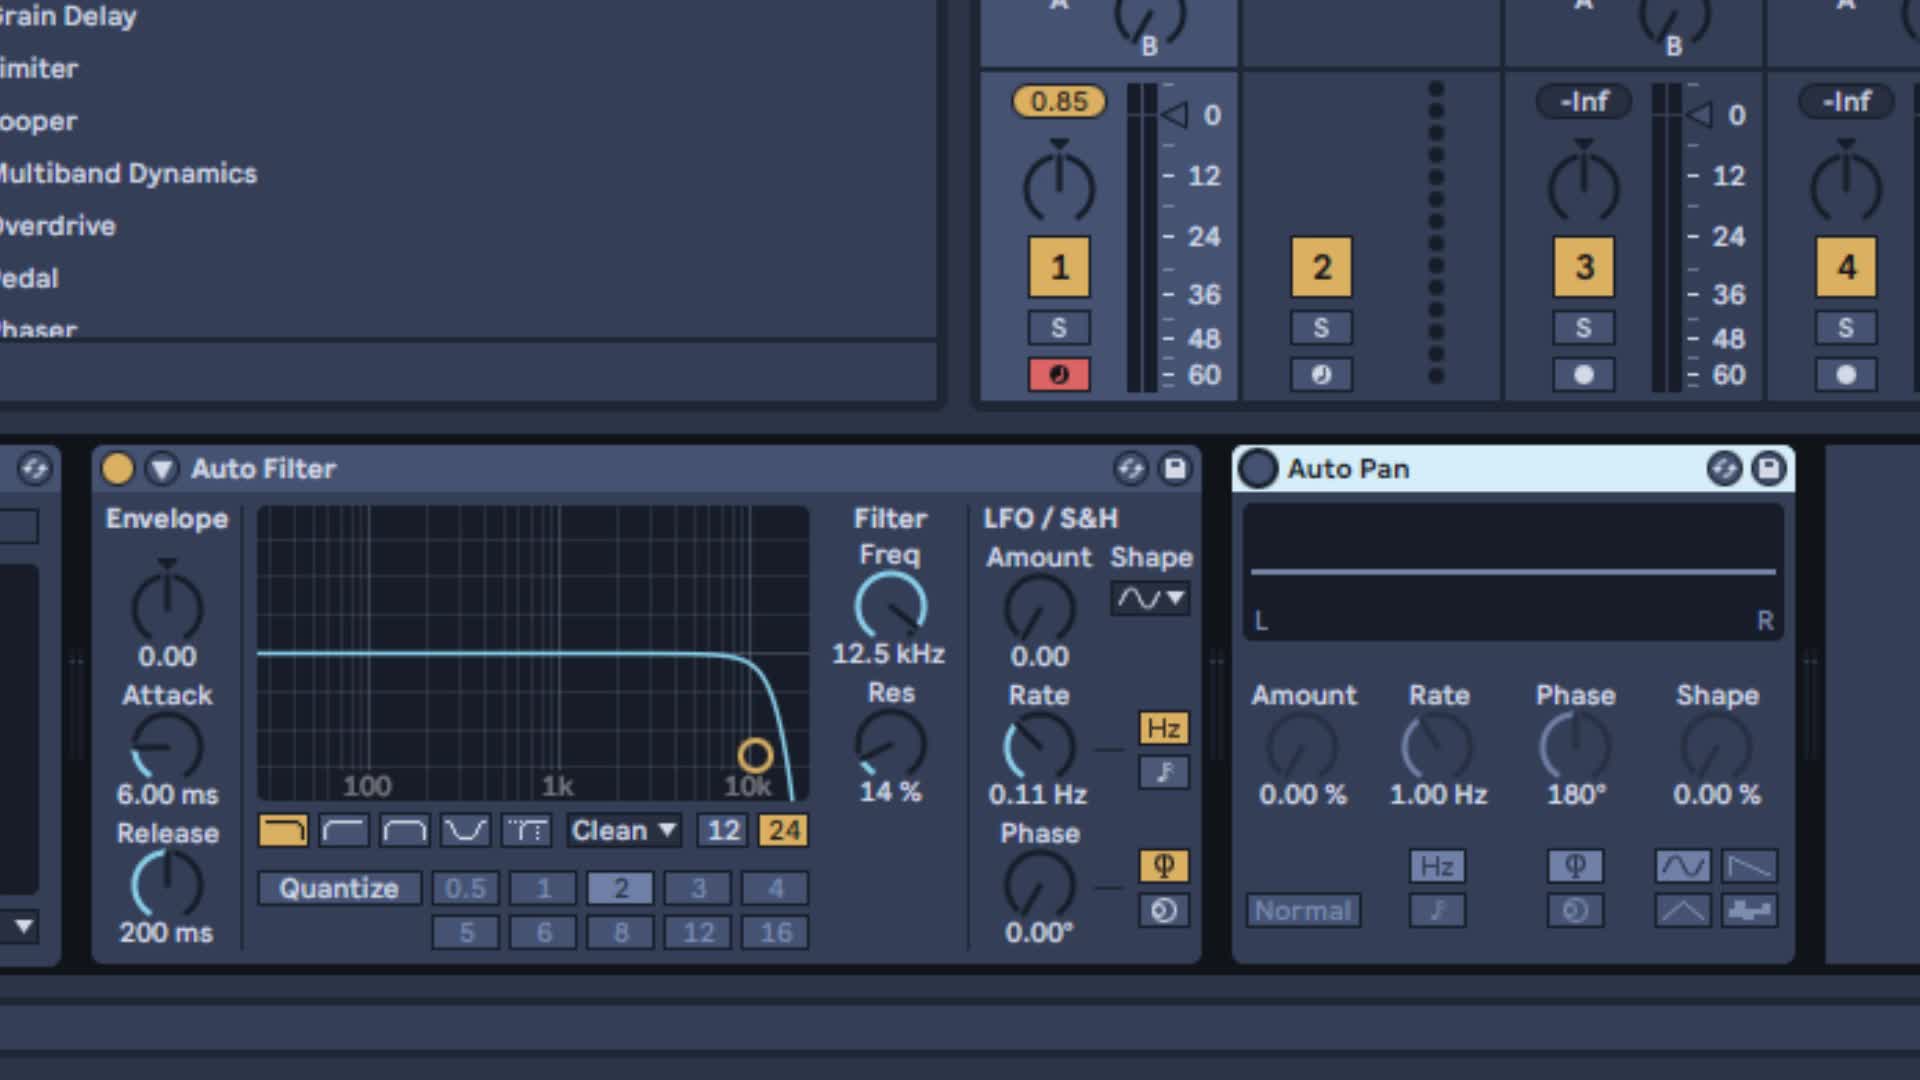Select the random shape icon in Auto Pan

pos(1750,911)
